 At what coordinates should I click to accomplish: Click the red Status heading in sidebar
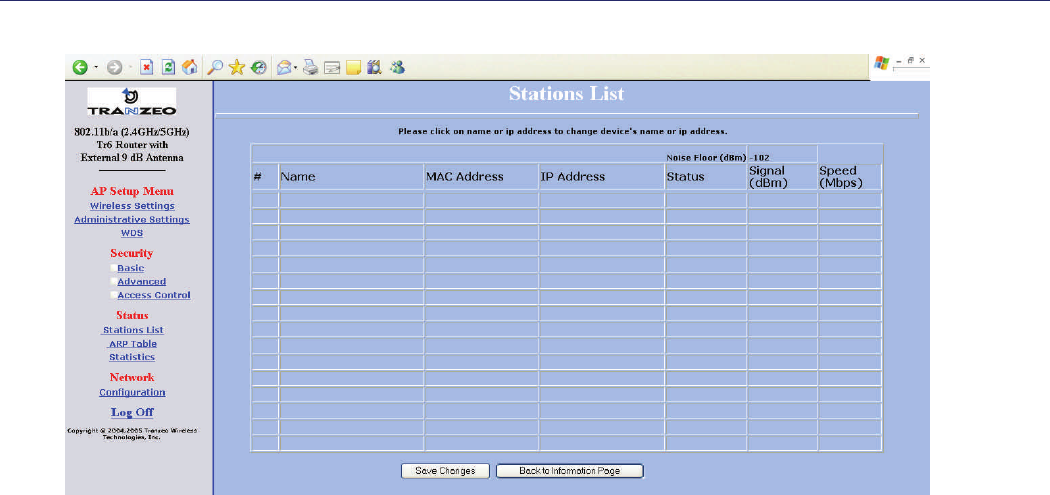[132, 315]
